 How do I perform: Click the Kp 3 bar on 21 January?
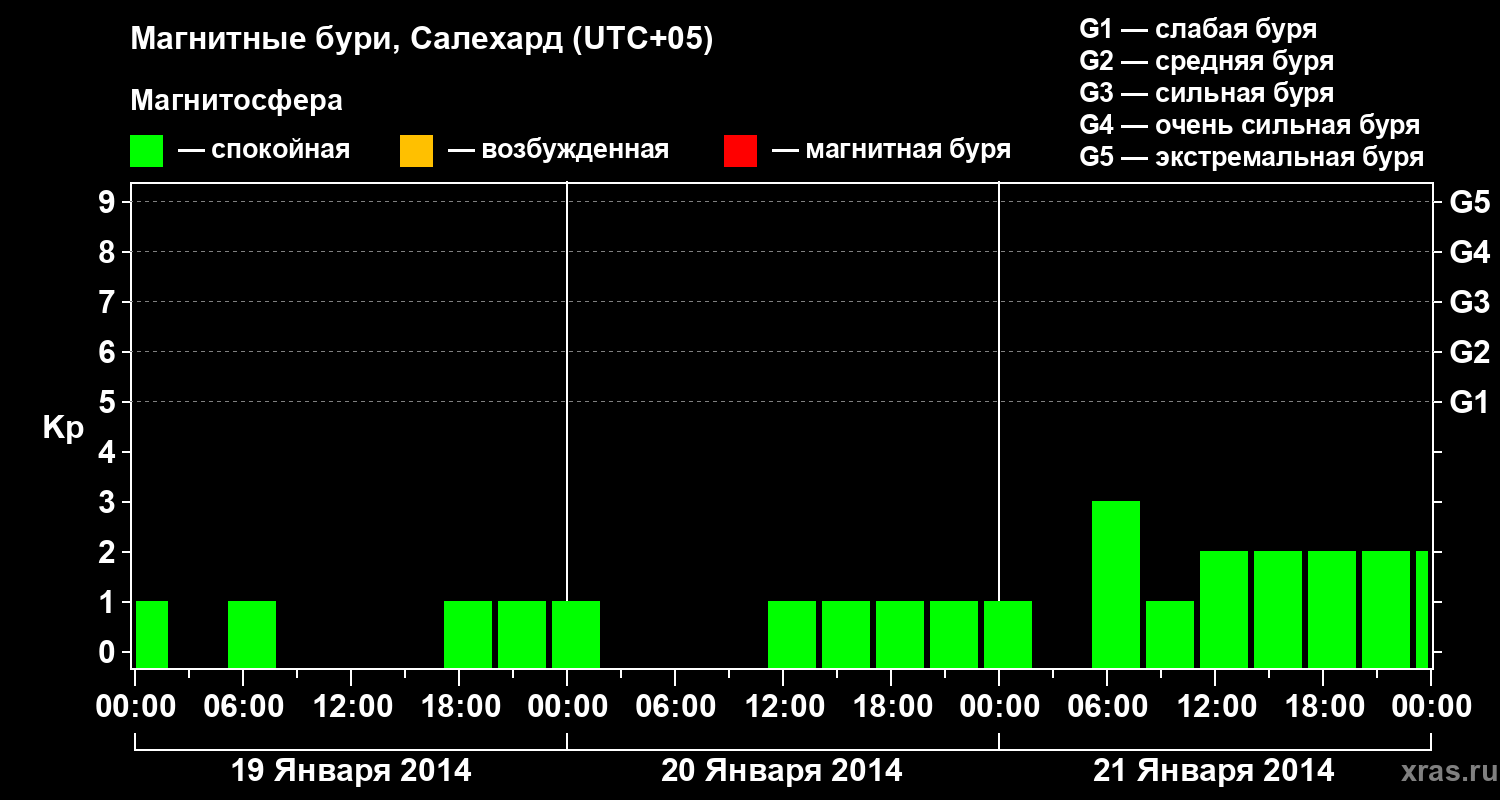point(1116,584)
